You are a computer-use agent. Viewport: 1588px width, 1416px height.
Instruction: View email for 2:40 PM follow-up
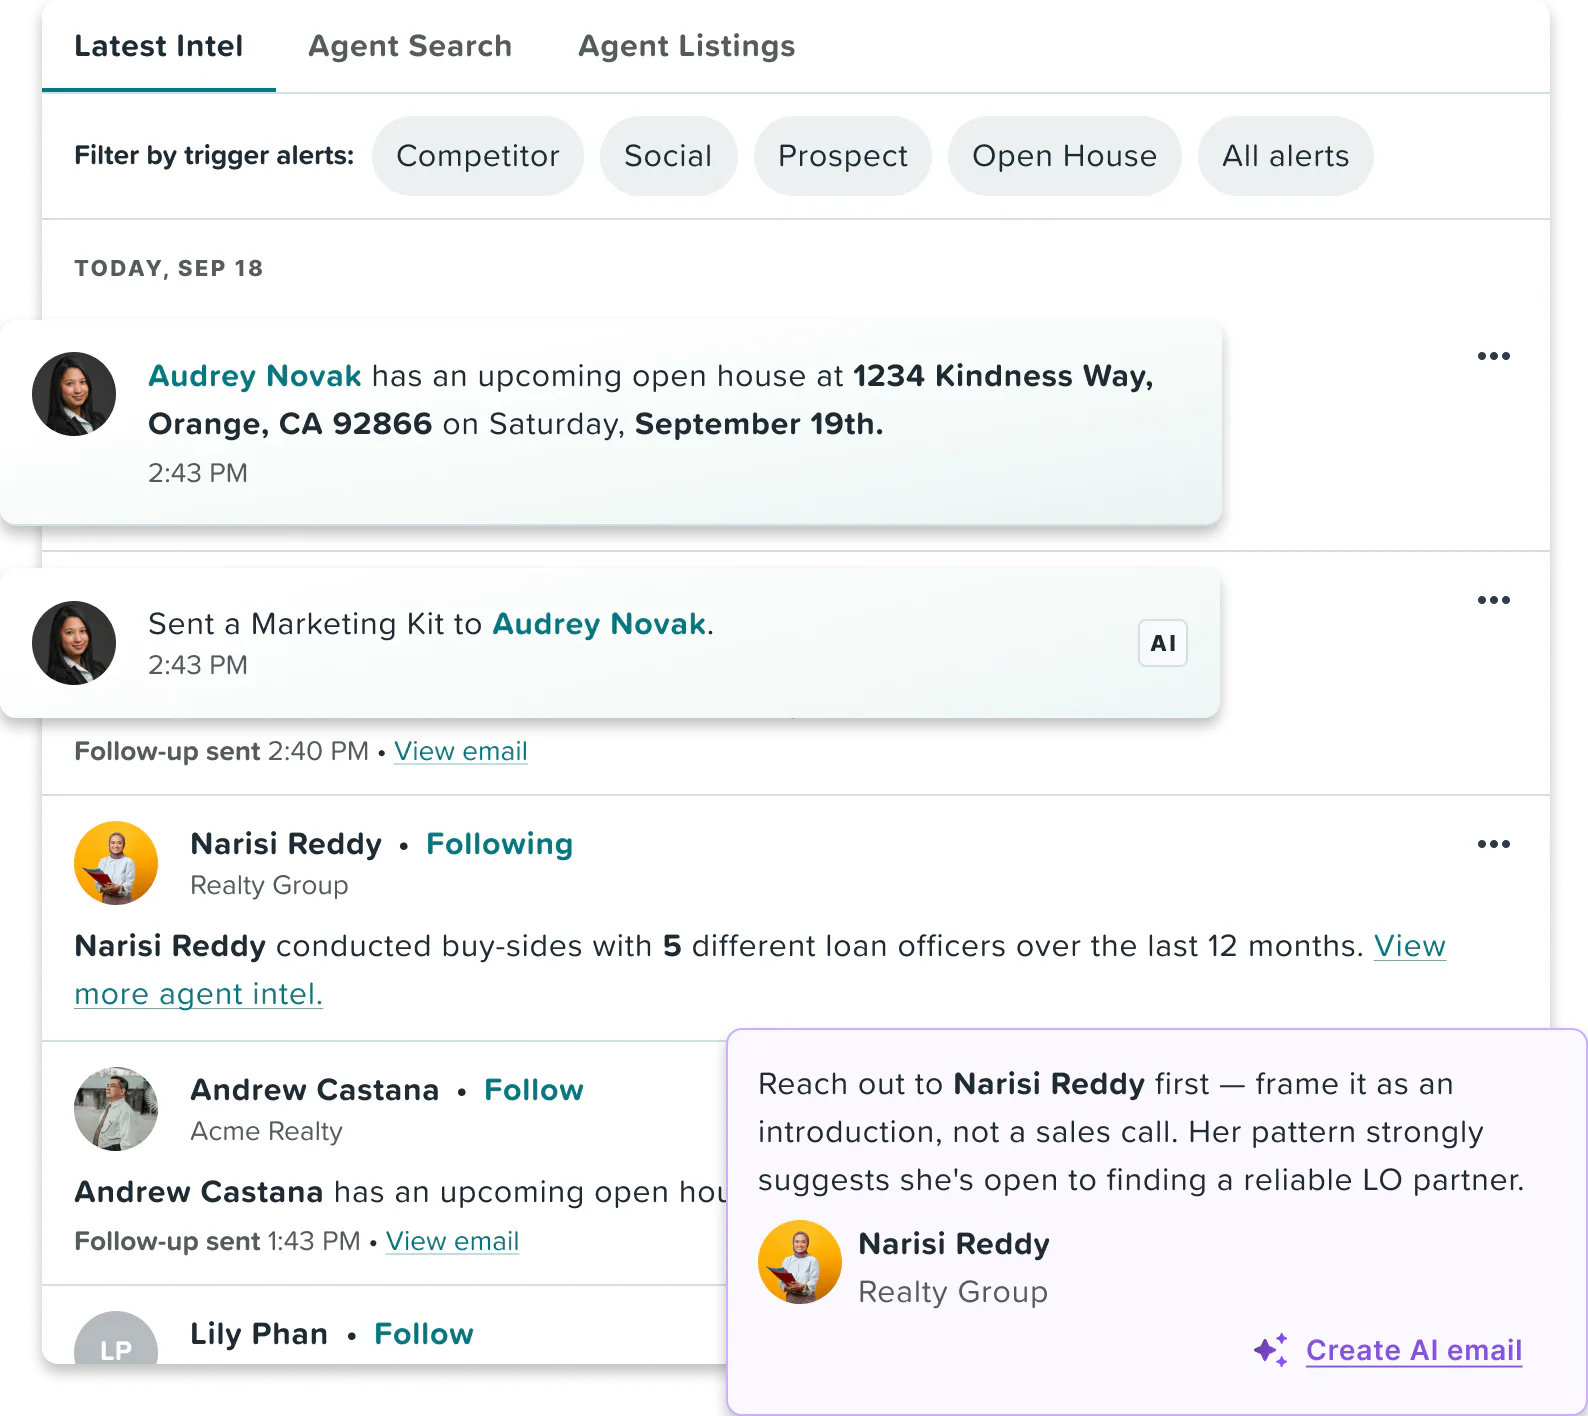tap(461, 751)
